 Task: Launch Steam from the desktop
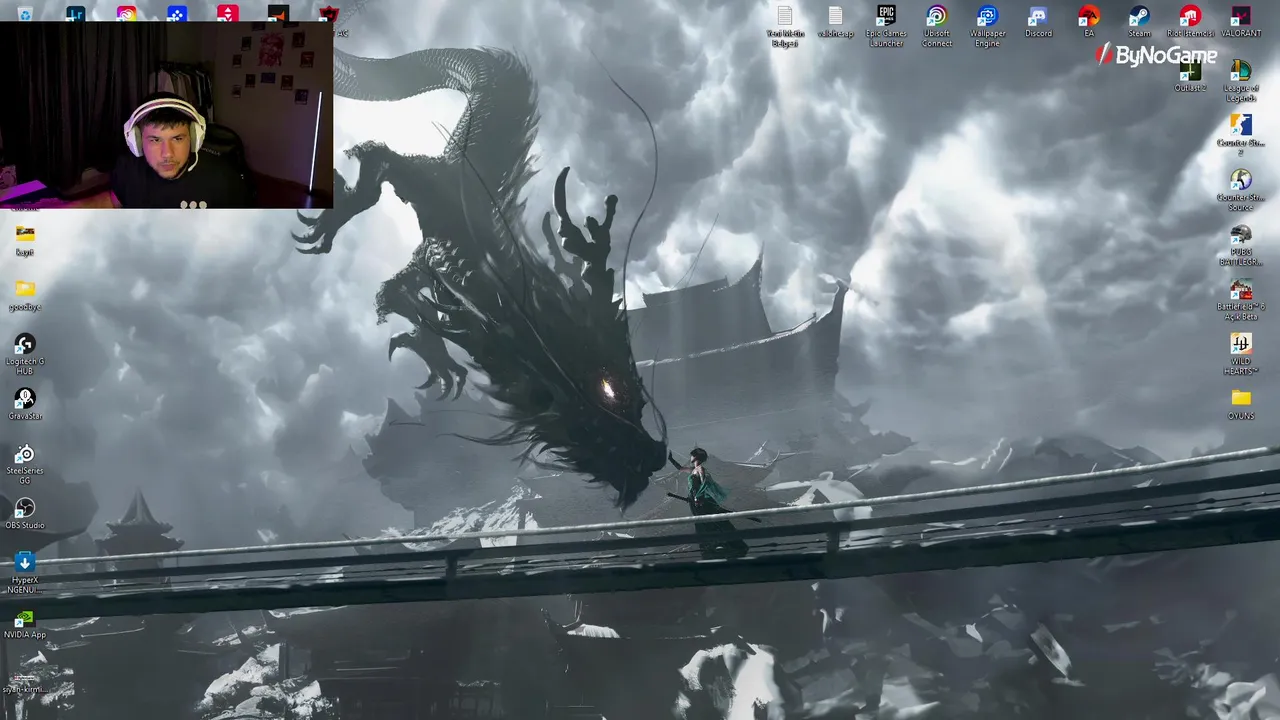tap(1139, 21)
